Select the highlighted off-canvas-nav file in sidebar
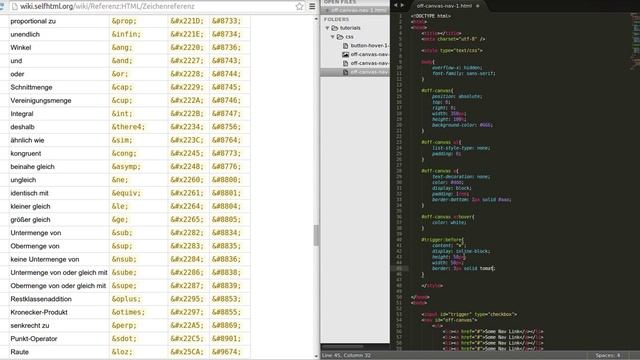Viewport: 640px width, 360px height. point(355,72)
